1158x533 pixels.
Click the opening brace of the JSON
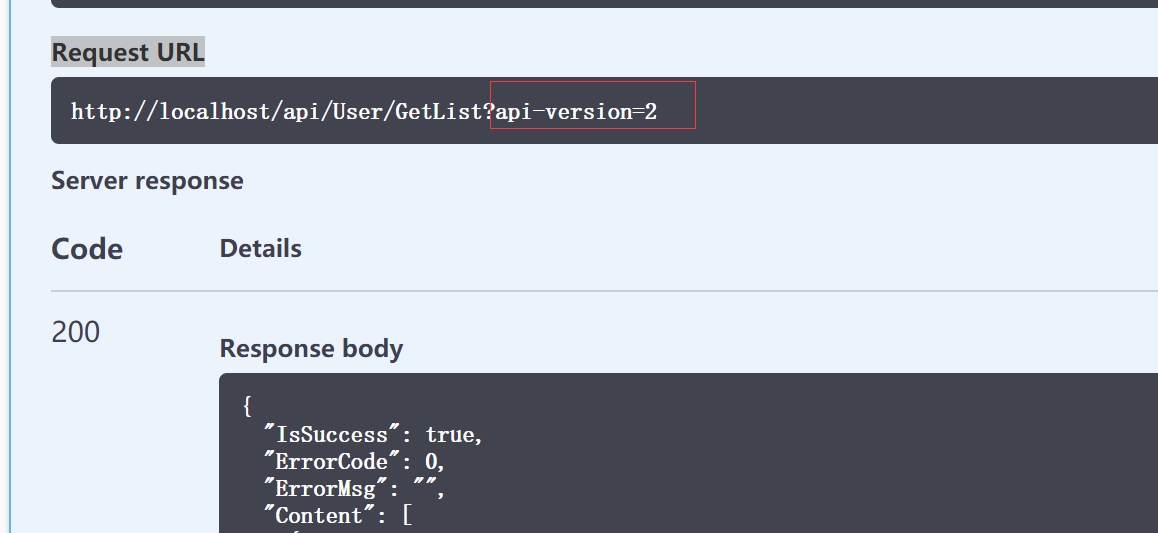(x=247, y=407)
